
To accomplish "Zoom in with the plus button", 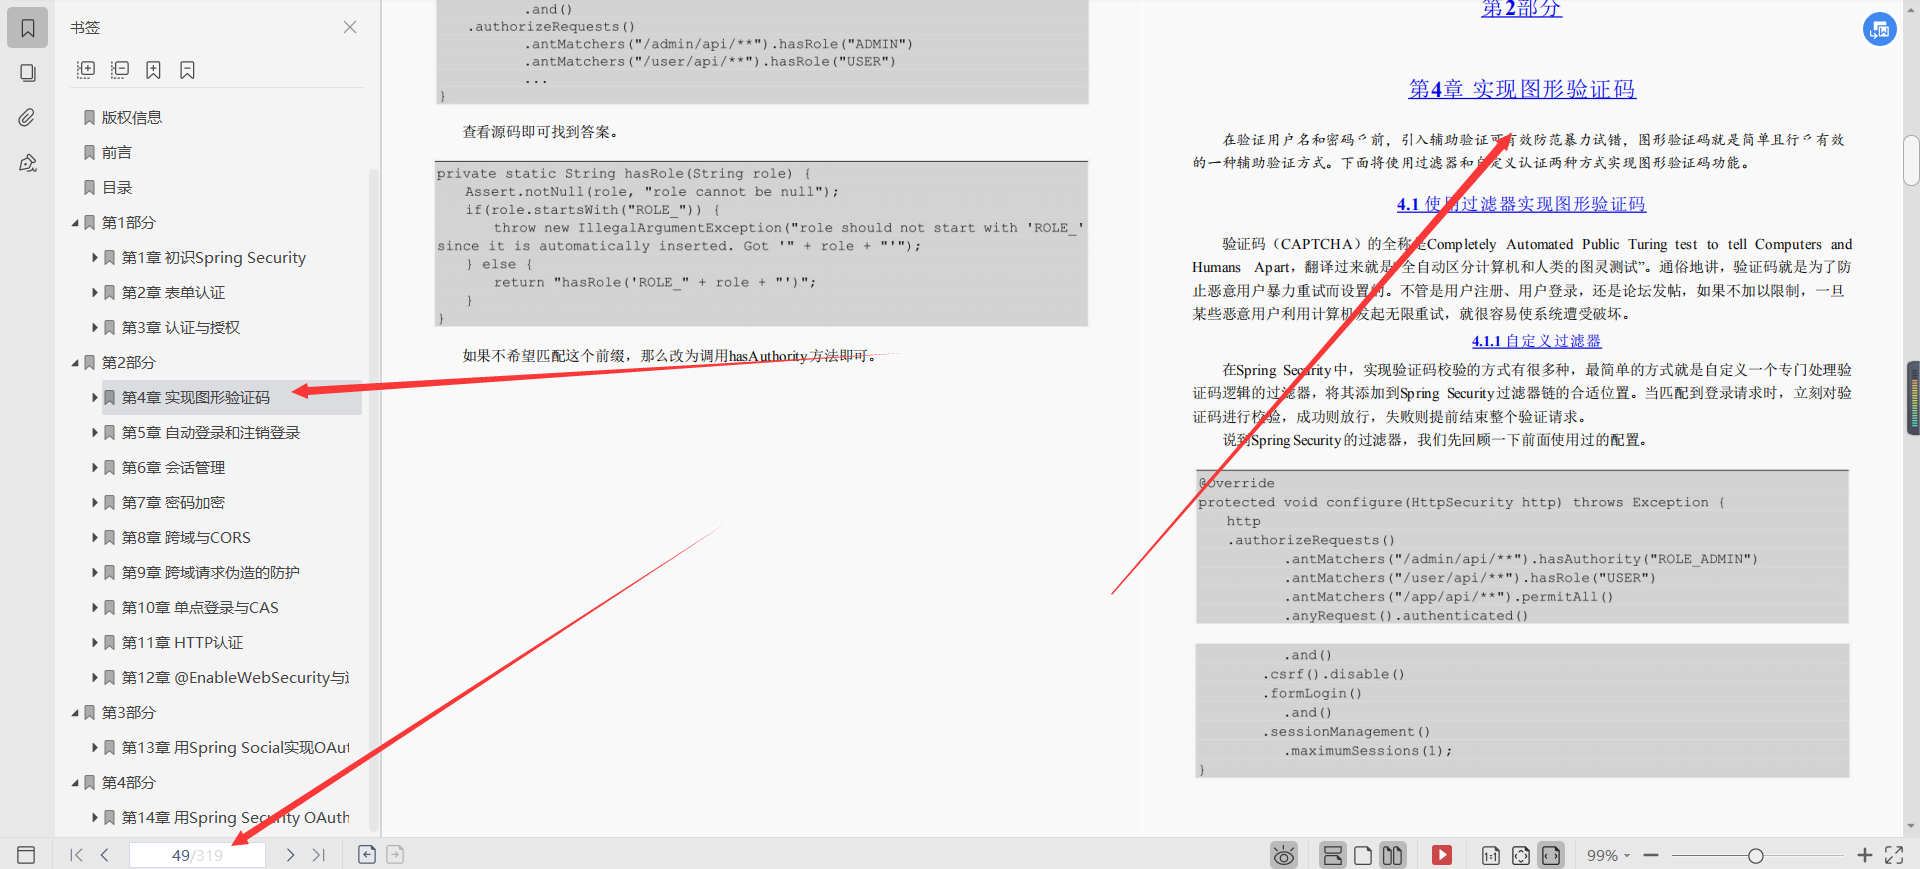I will coord(1864,855).
